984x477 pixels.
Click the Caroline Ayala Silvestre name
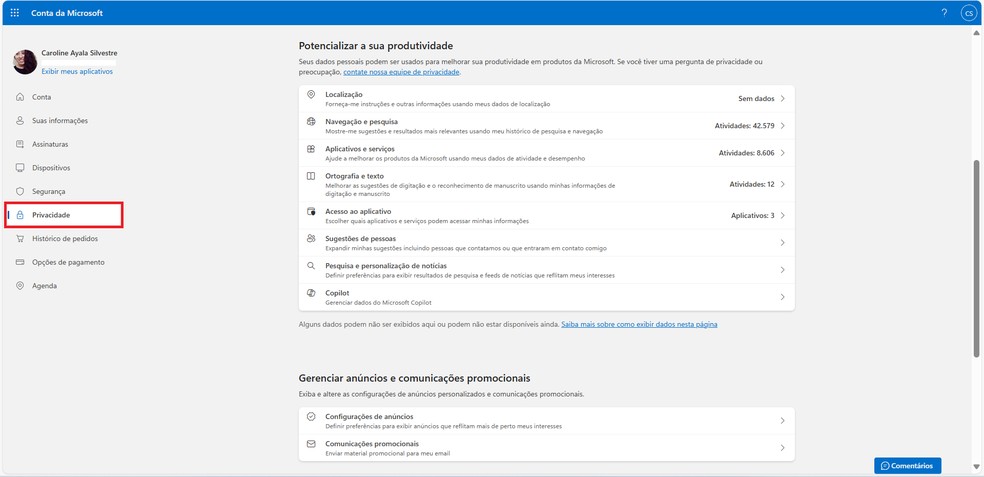[79, 53]
